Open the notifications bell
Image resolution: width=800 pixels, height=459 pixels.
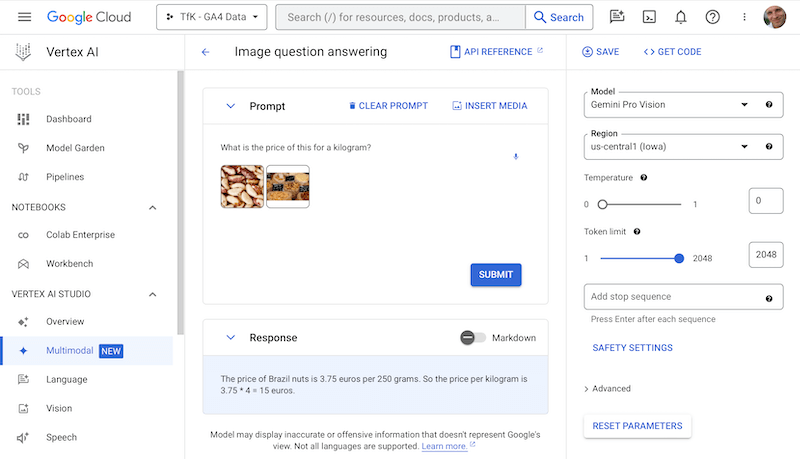pyautogui.click(x=681, y=17)
